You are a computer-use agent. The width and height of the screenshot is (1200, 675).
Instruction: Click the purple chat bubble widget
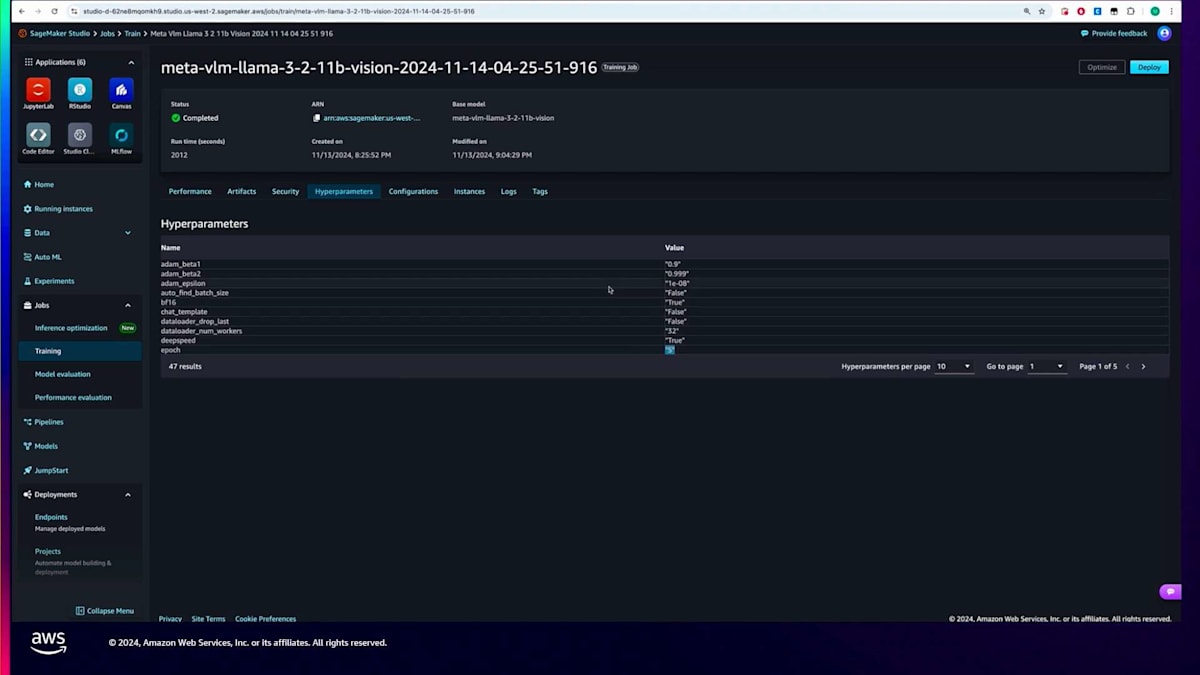tap(1170, 592)
